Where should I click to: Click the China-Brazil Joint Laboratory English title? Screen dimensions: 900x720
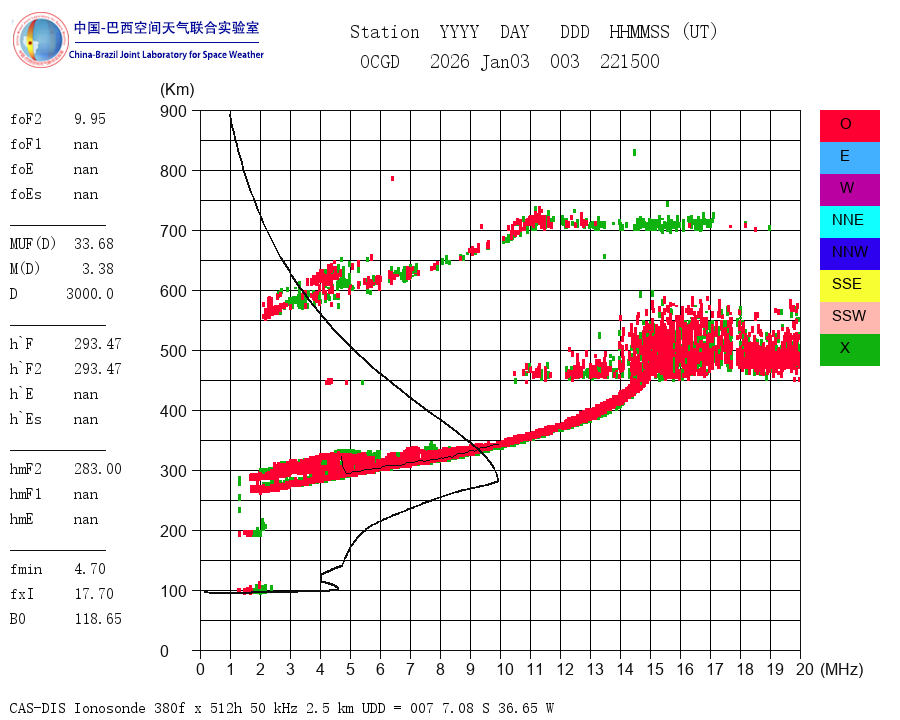tap(166, 55)
